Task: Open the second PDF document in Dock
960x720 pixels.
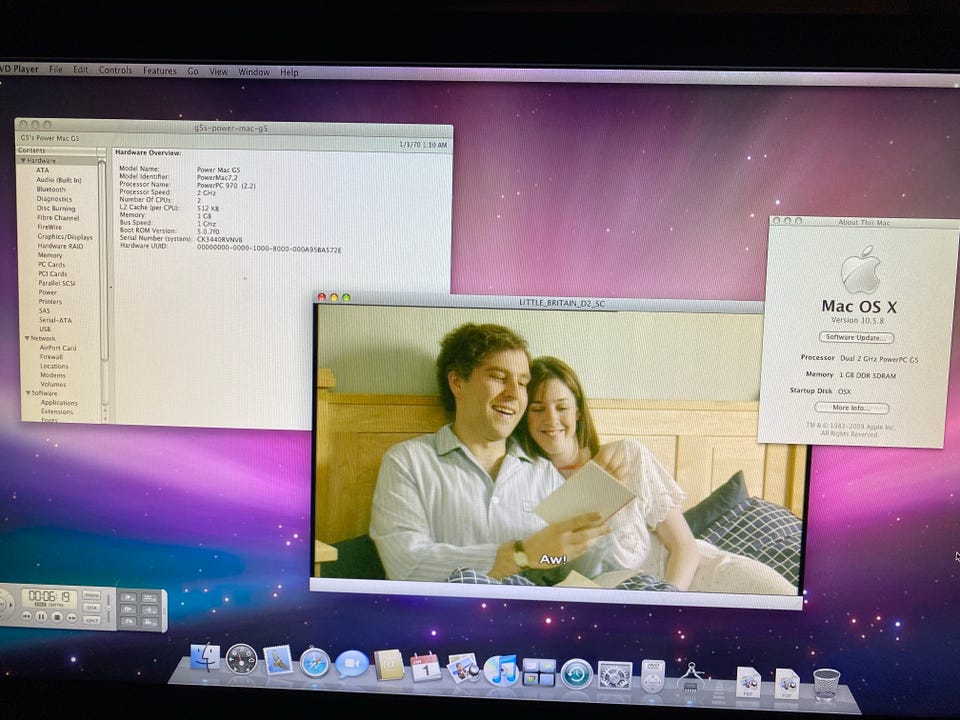Action: coord(787,683)
